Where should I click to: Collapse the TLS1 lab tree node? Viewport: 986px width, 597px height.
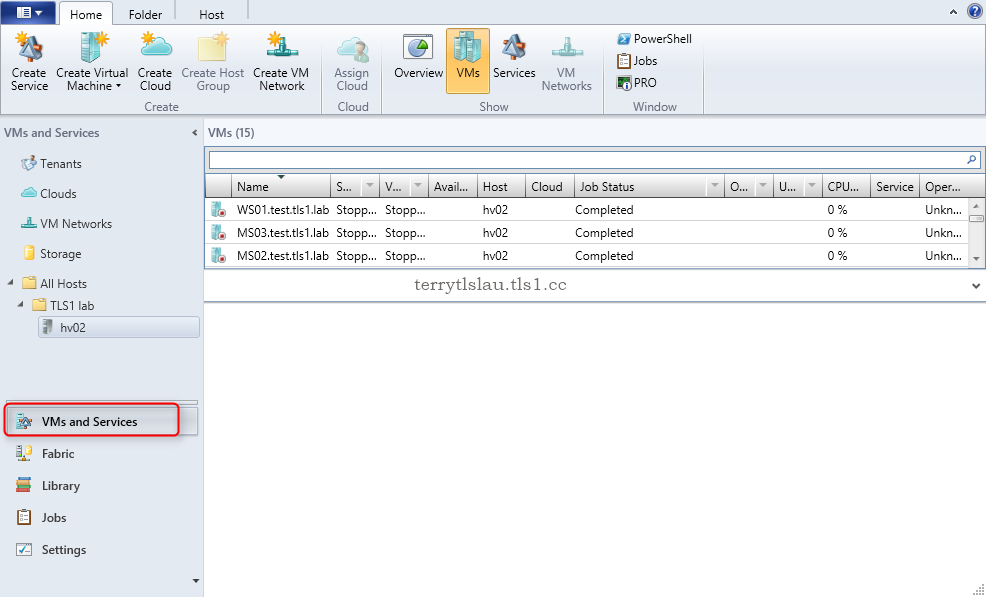pyautogui.click(x=21, y=304)
